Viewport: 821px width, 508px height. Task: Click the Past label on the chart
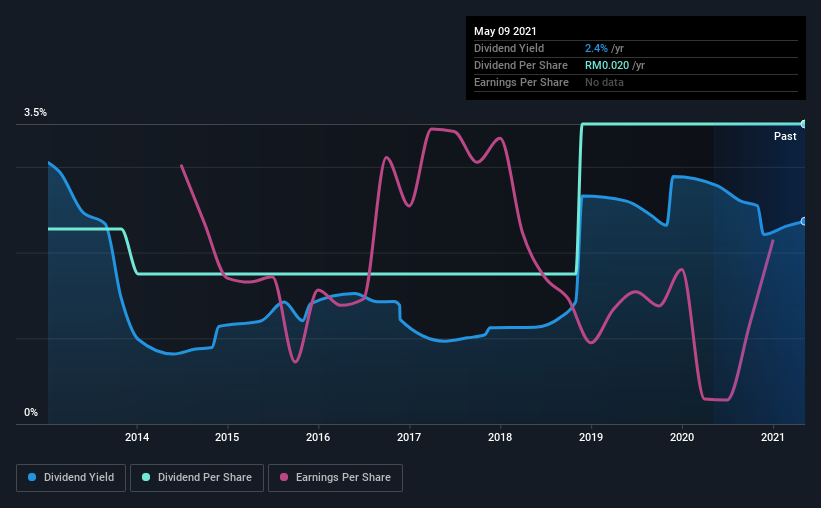[785, 136]
